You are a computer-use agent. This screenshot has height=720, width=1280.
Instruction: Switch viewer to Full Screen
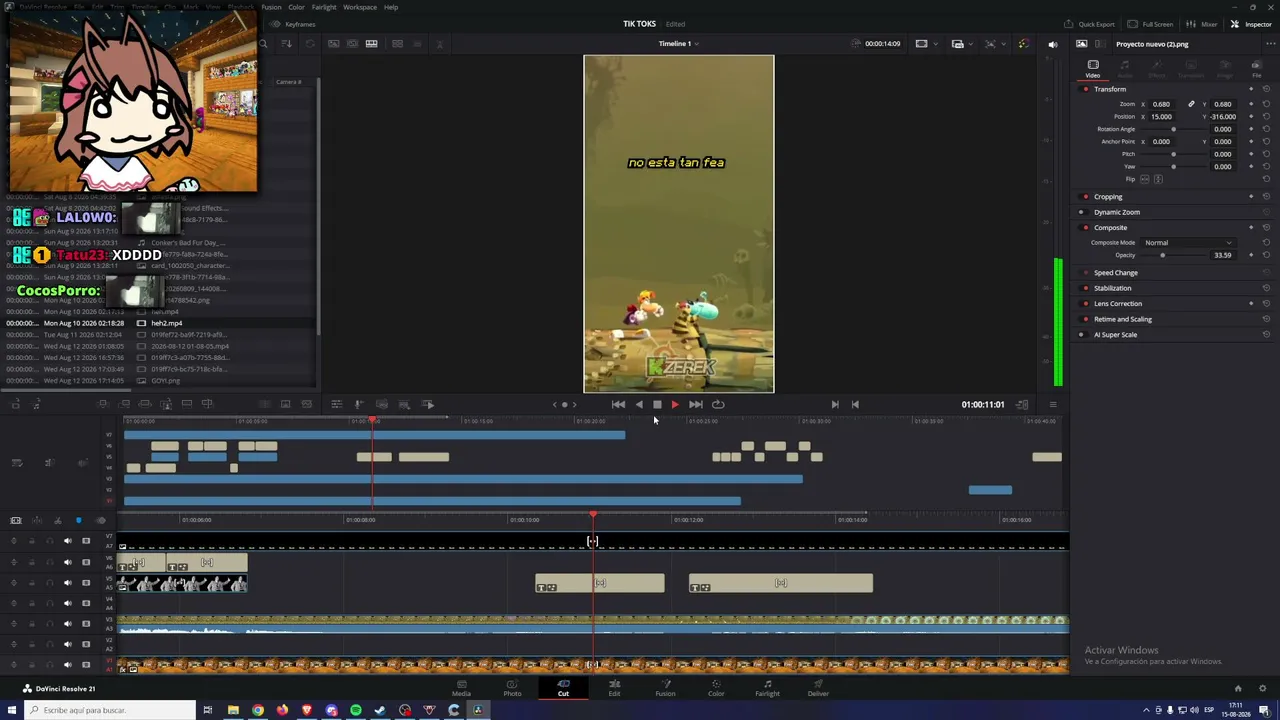pos(1150,24)
